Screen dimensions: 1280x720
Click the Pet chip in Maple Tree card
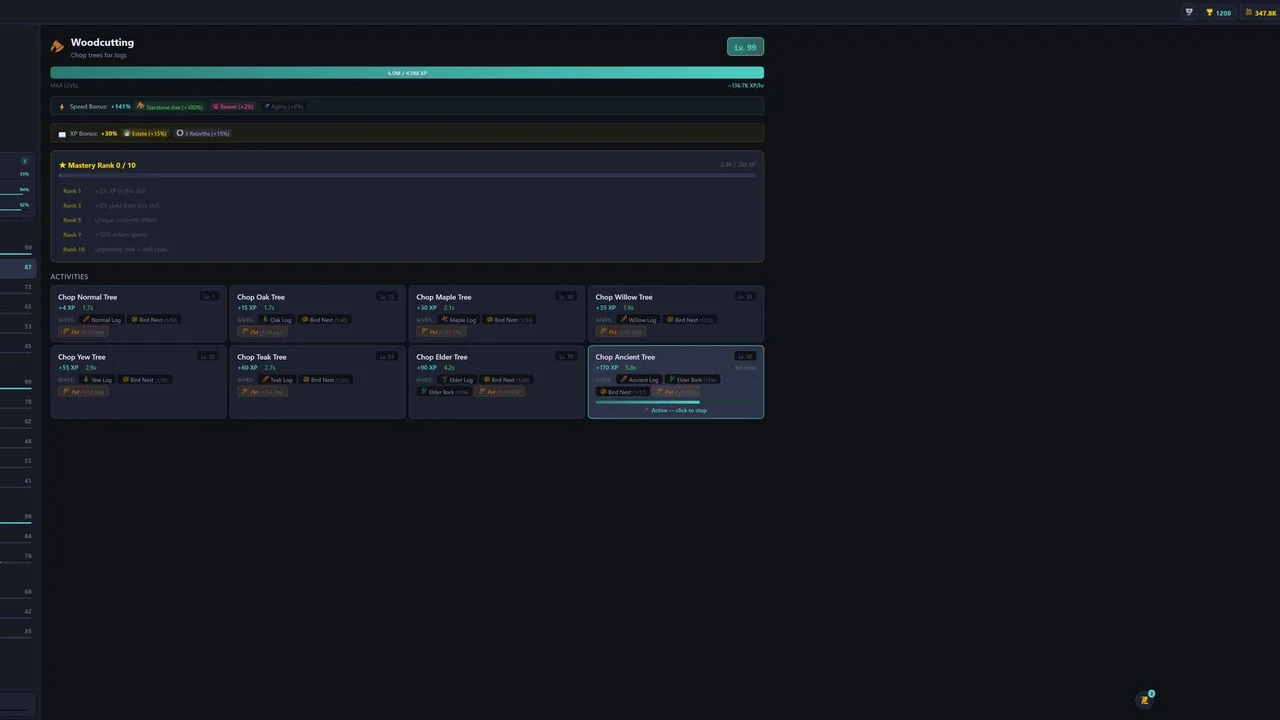tap(441, 332)
